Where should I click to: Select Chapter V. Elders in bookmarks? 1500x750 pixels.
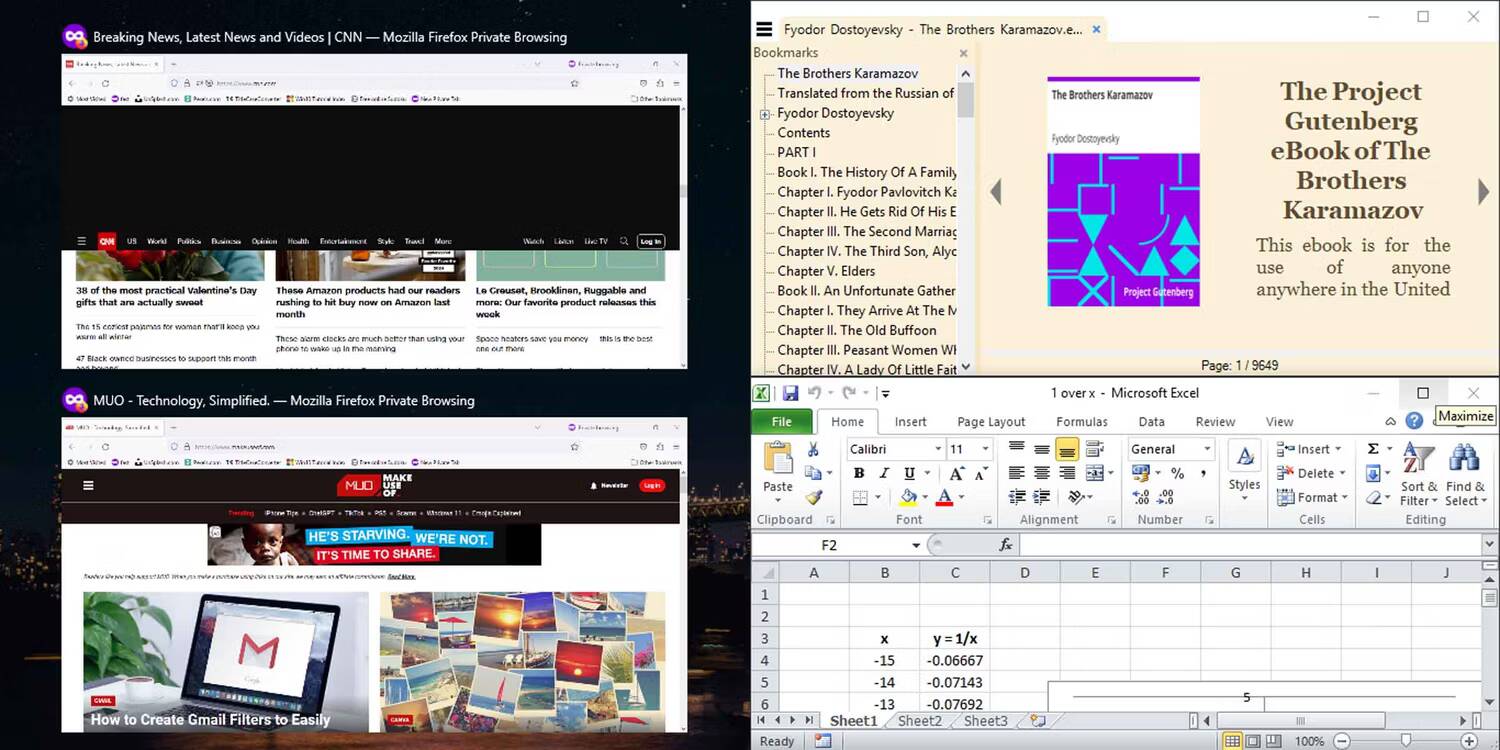[x=826, y=271]
